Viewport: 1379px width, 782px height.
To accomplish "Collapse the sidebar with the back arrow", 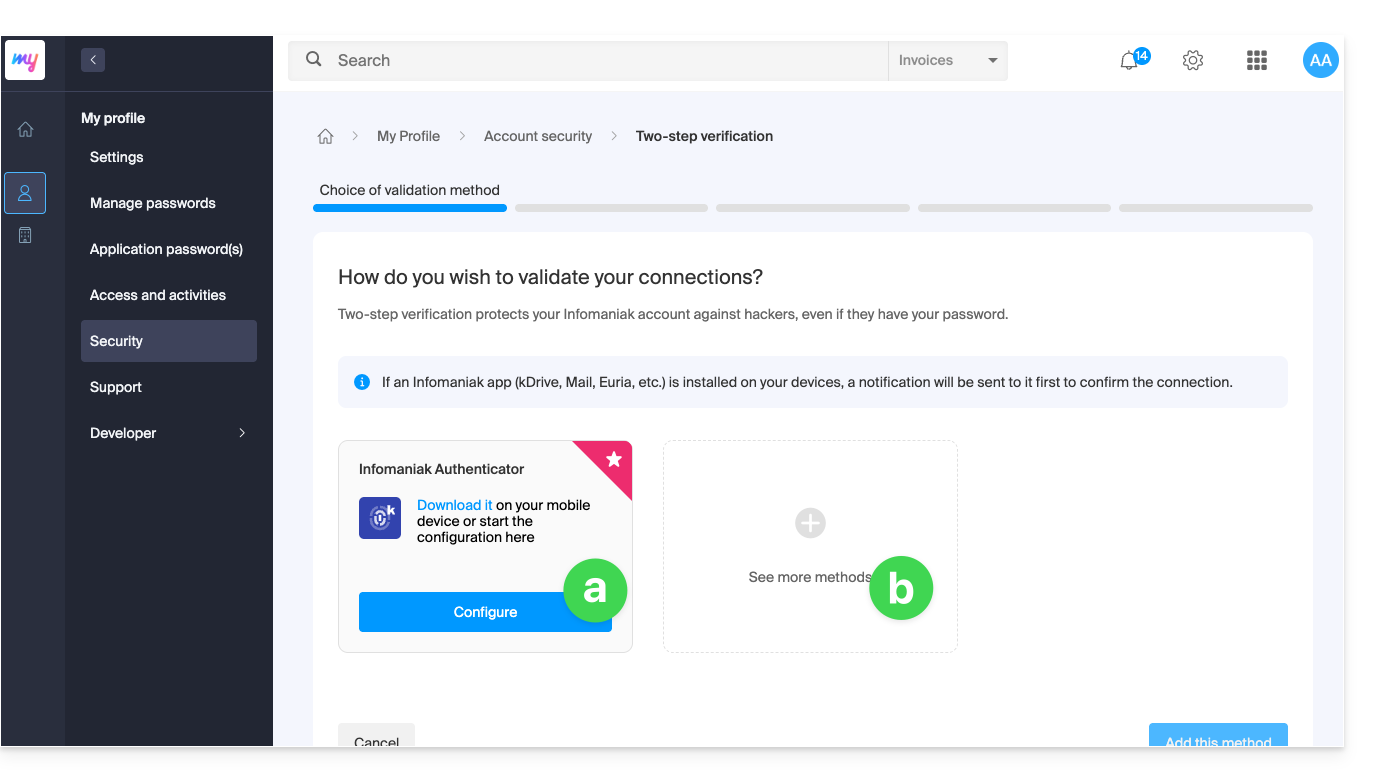I will (x=93, y=60).
